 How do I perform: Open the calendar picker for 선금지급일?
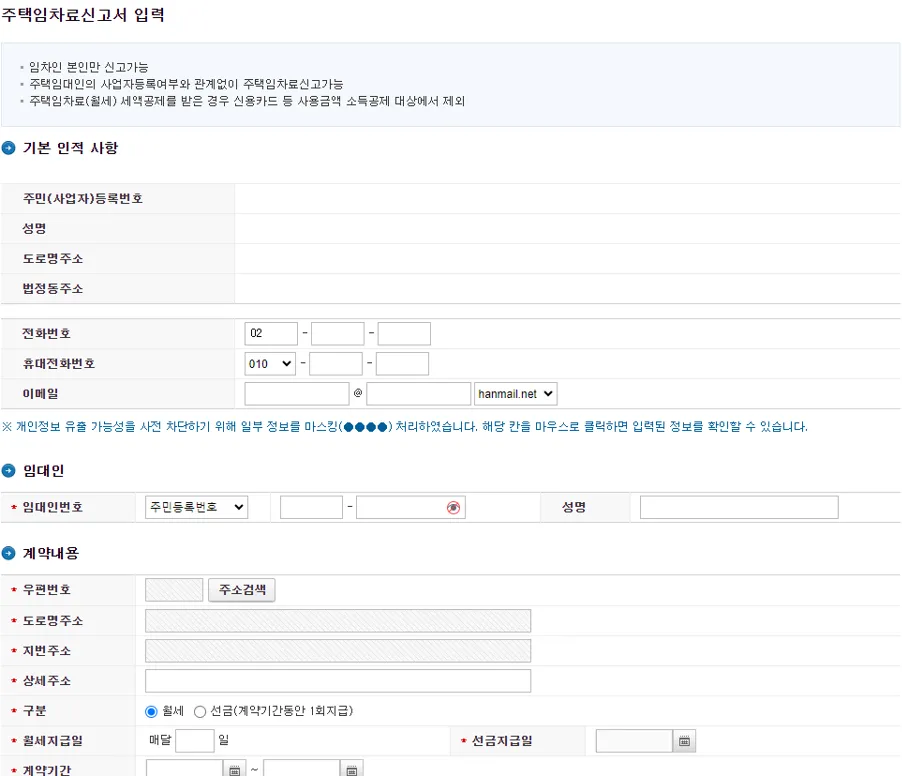[x=683, y=740]
